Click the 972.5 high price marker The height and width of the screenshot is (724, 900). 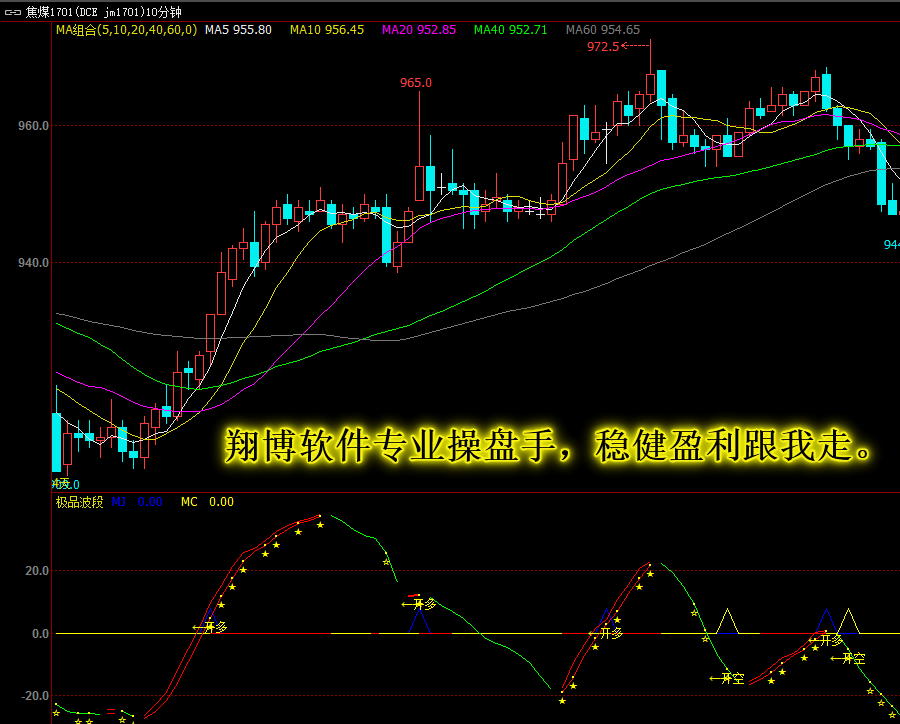pyautogui.click(x=603, y=47)
